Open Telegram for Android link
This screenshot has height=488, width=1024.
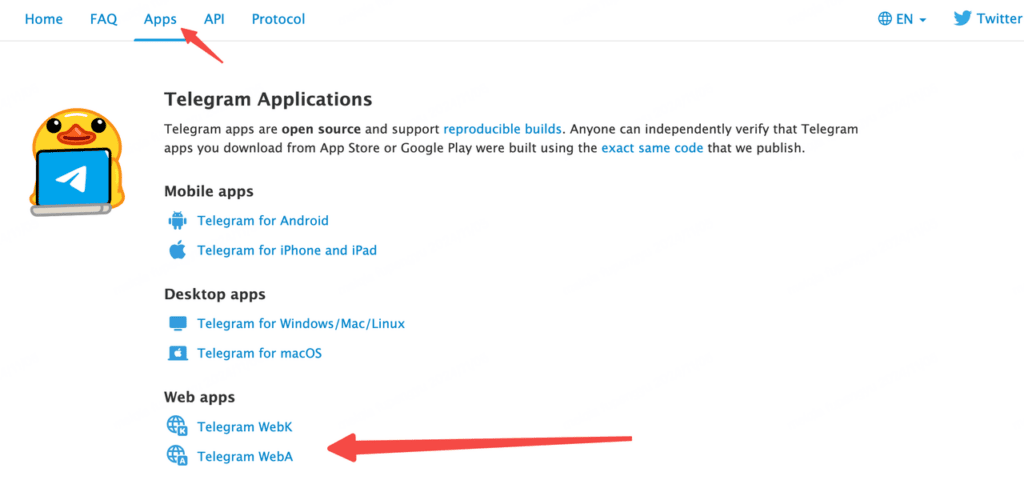point(263,221)
